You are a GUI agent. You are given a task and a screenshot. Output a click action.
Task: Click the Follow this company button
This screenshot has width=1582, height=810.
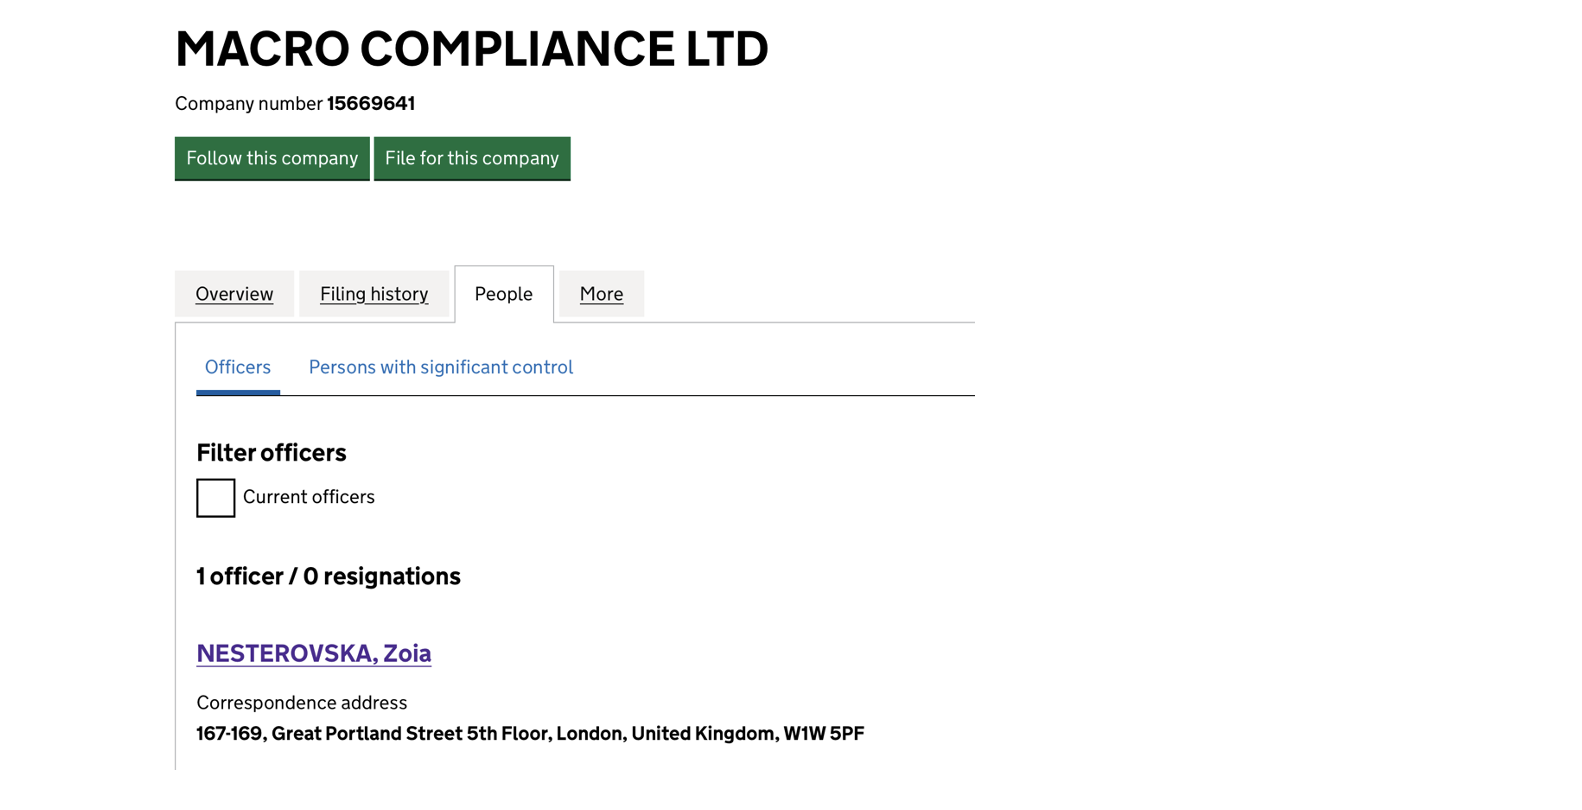(x=272, y=158)
